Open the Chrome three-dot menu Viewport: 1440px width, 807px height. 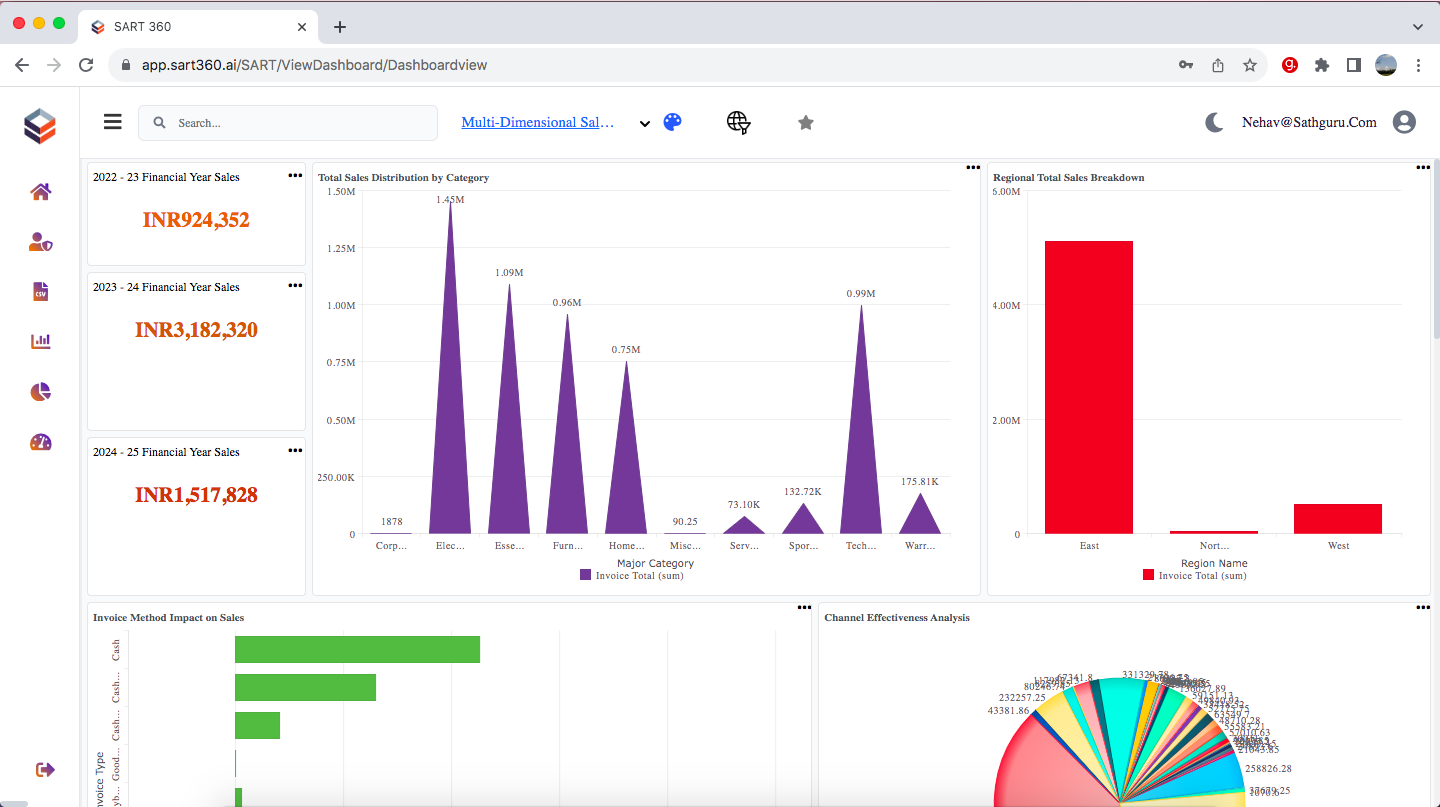(1419, 64)
